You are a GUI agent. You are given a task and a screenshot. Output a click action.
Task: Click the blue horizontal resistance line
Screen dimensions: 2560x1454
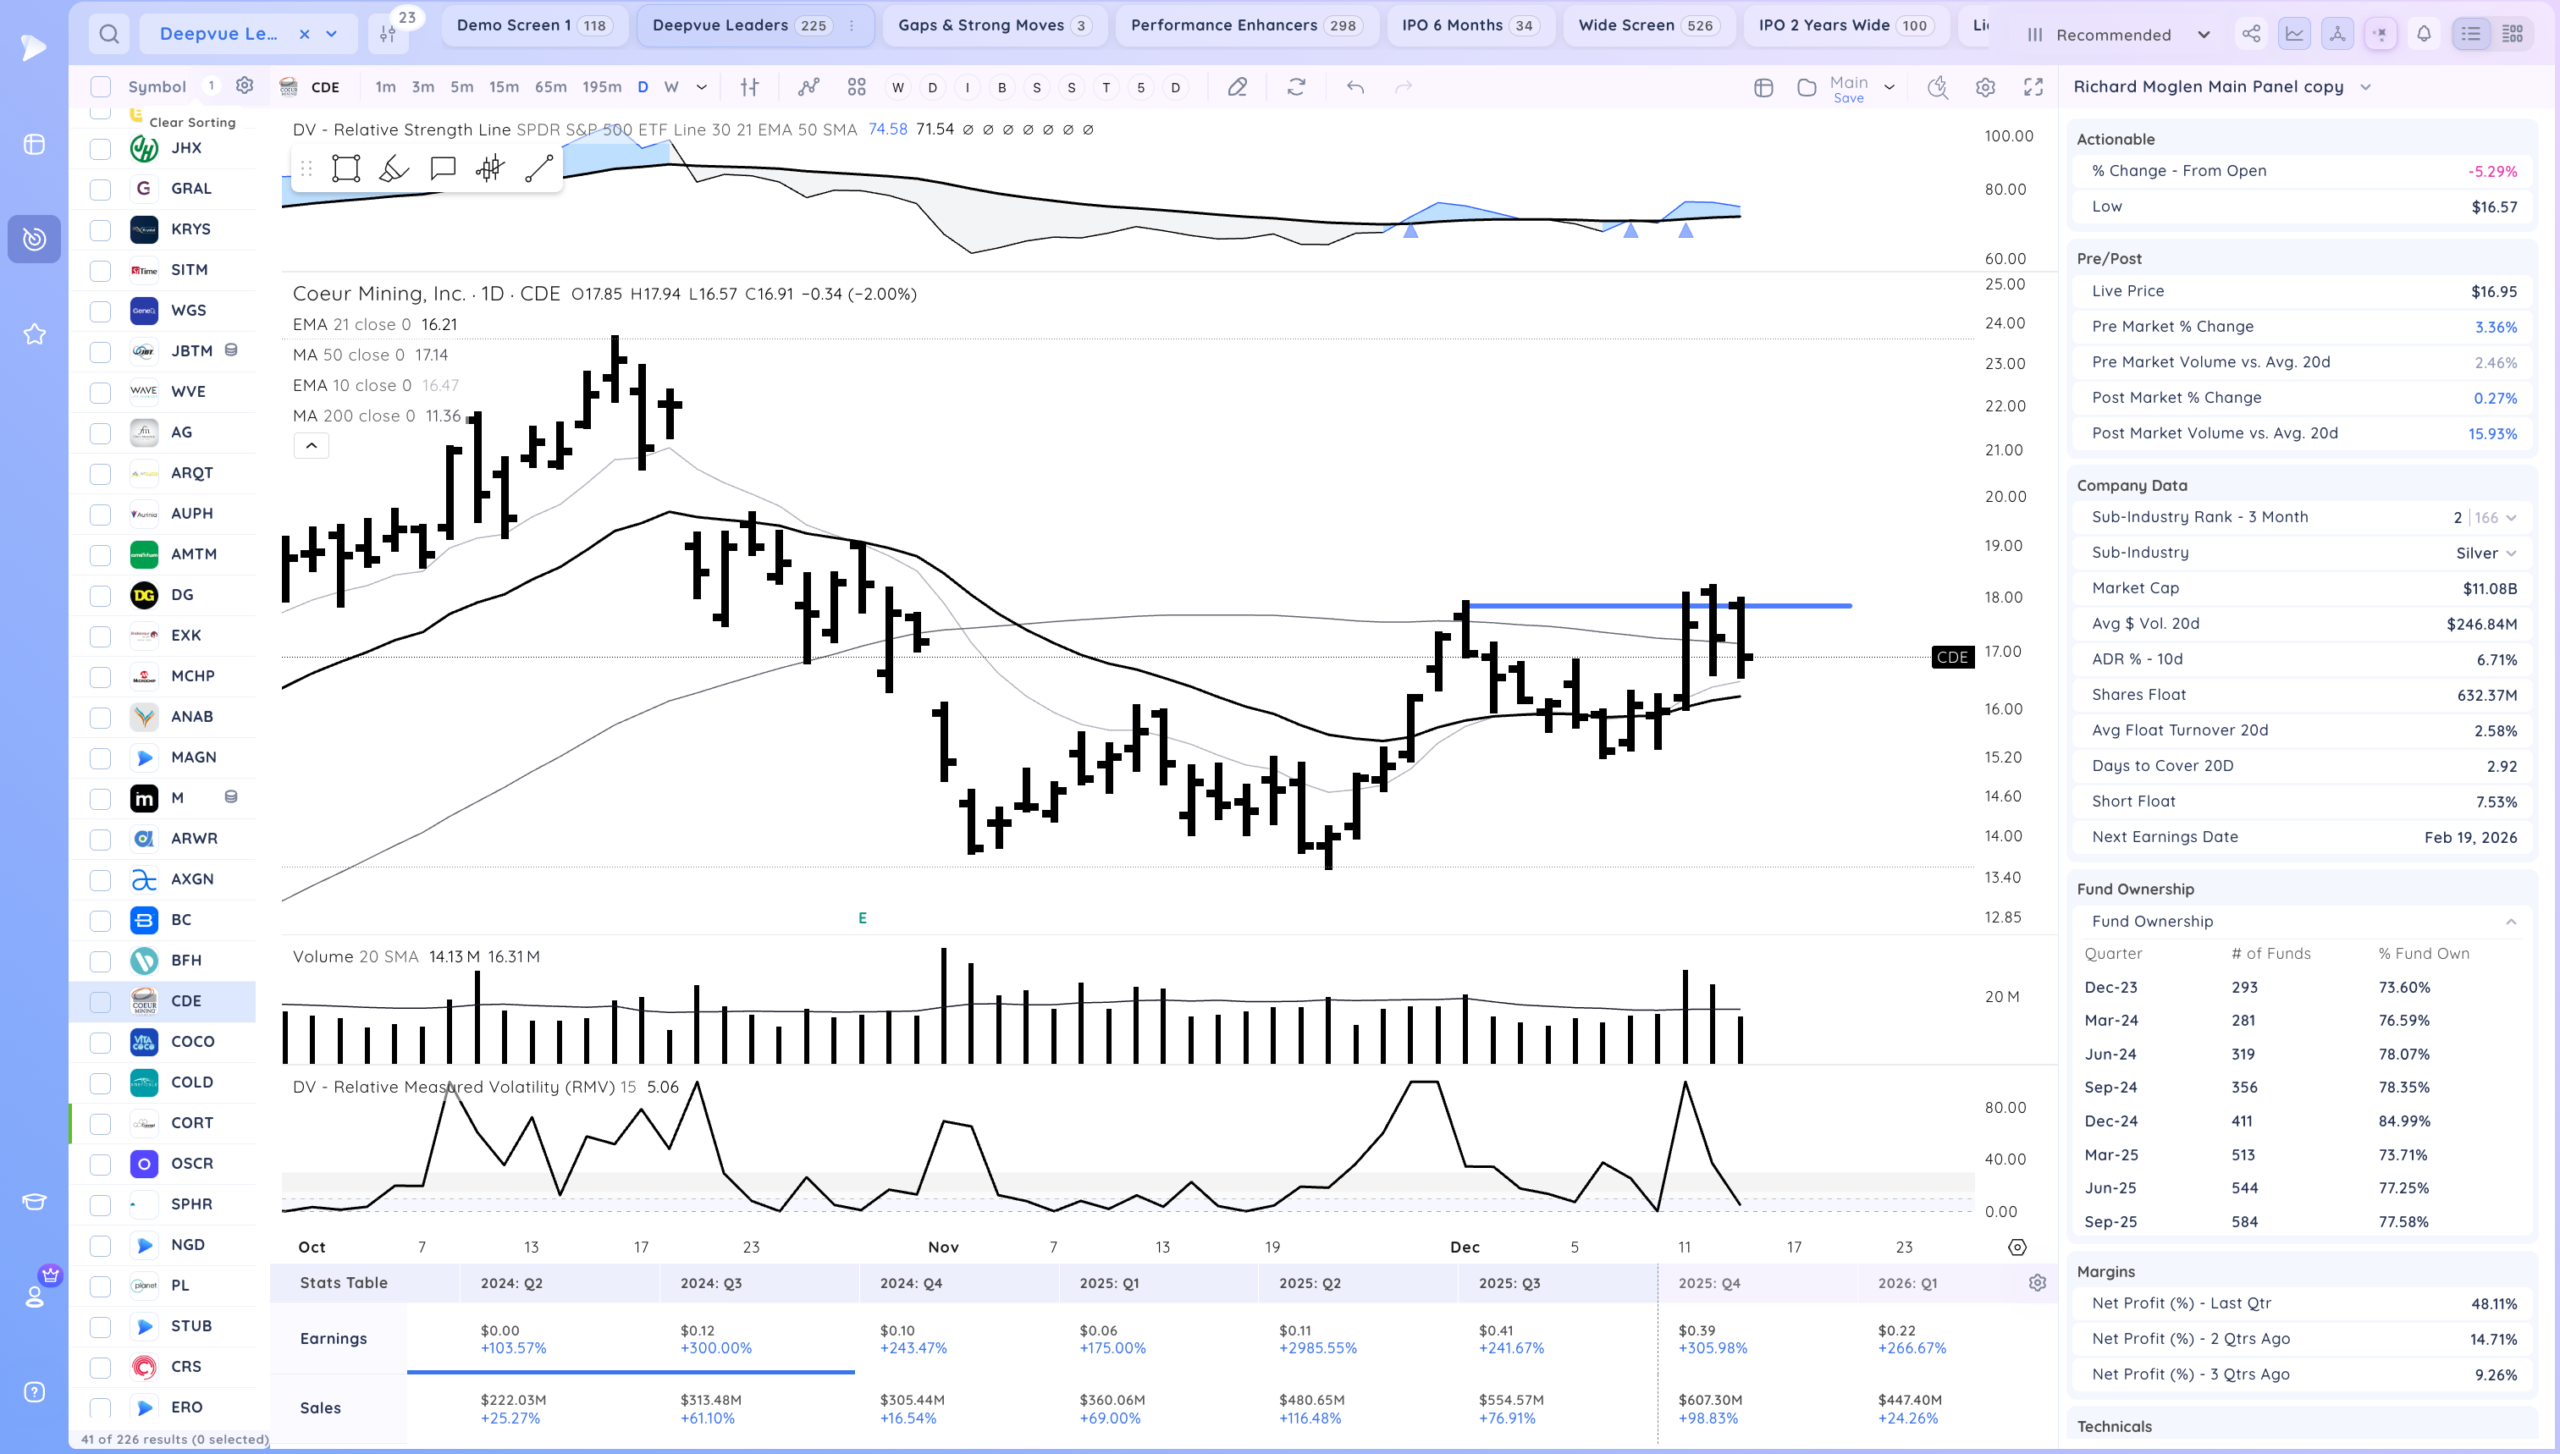click(x=1800, y=606)
